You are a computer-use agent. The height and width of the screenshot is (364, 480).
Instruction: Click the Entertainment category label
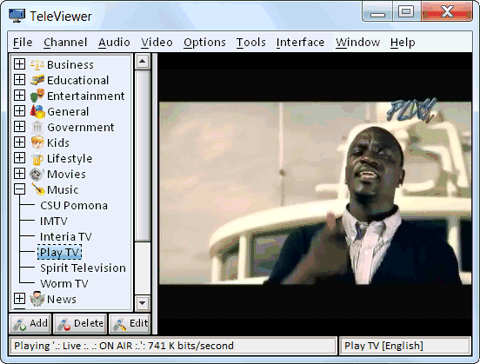86,96
